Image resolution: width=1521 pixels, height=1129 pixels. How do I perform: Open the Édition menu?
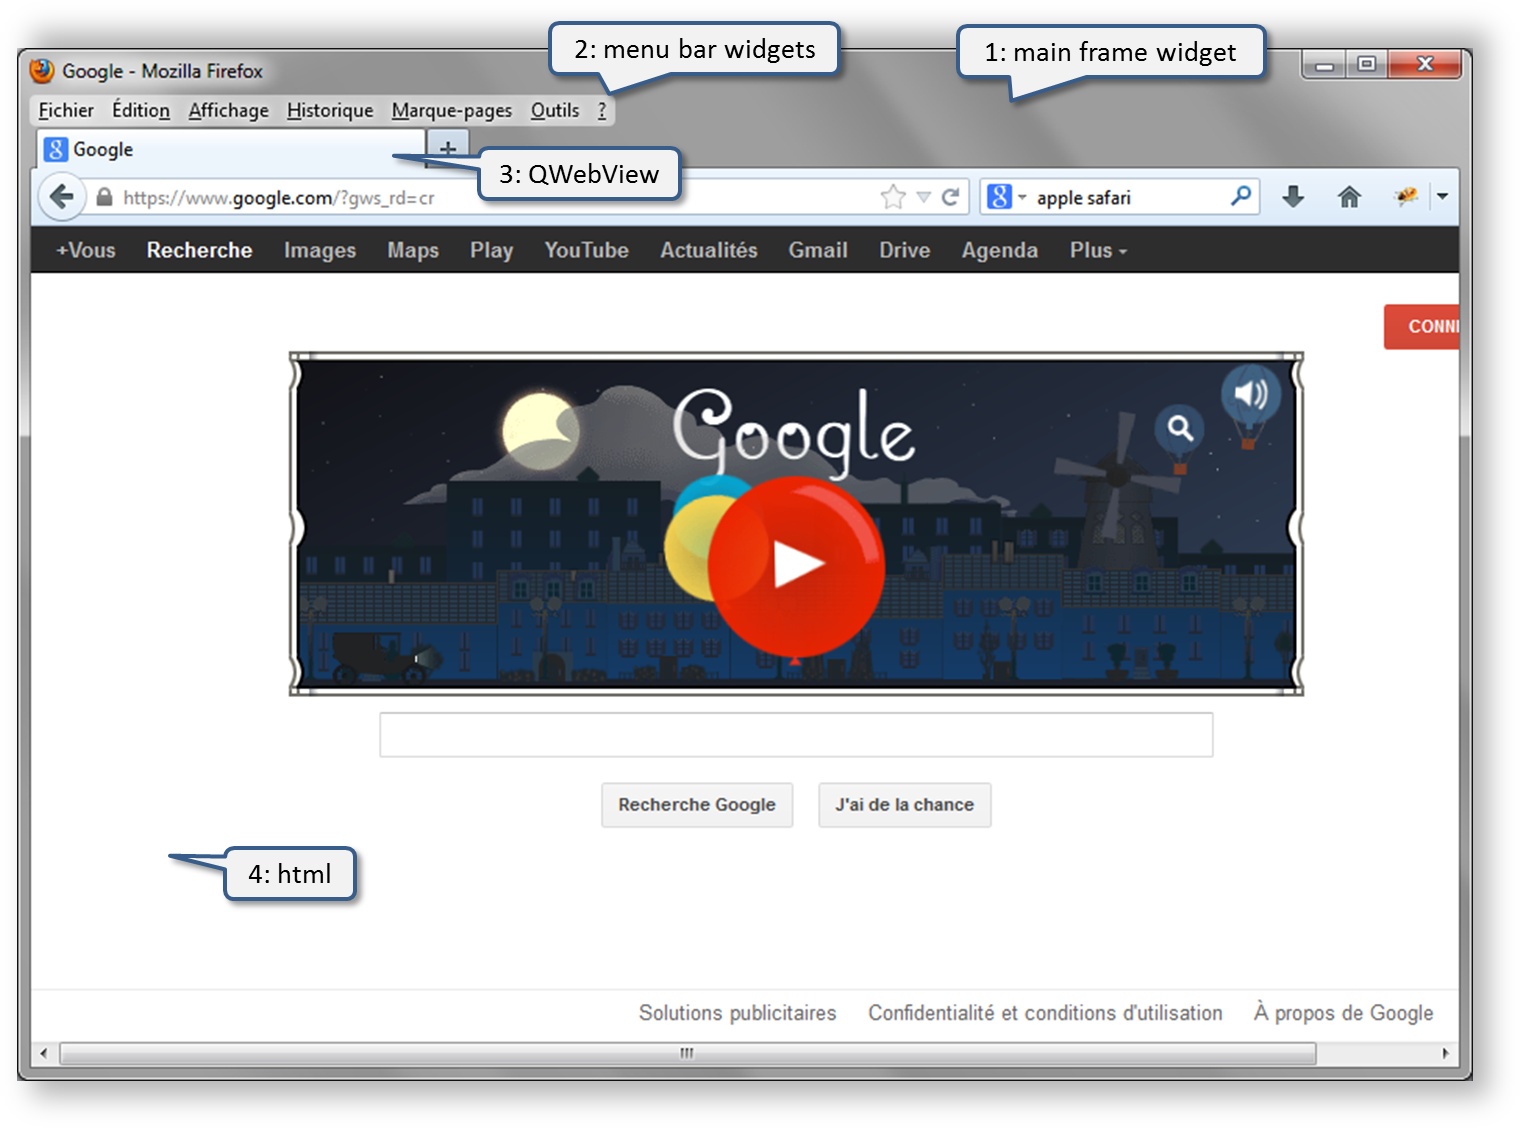[141, 110]
